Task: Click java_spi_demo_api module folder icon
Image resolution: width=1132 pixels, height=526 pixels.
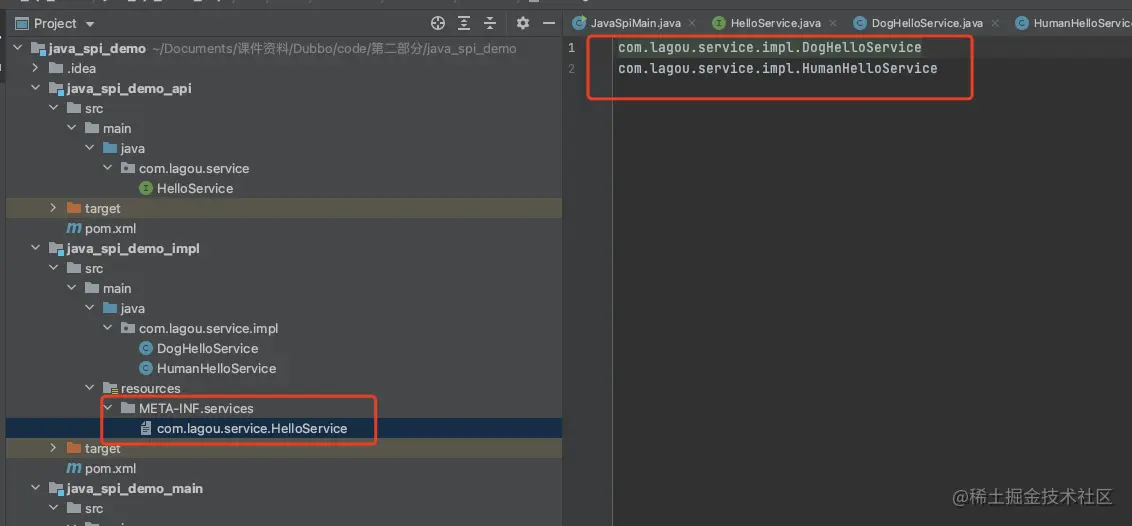Action: coord(56,89)
